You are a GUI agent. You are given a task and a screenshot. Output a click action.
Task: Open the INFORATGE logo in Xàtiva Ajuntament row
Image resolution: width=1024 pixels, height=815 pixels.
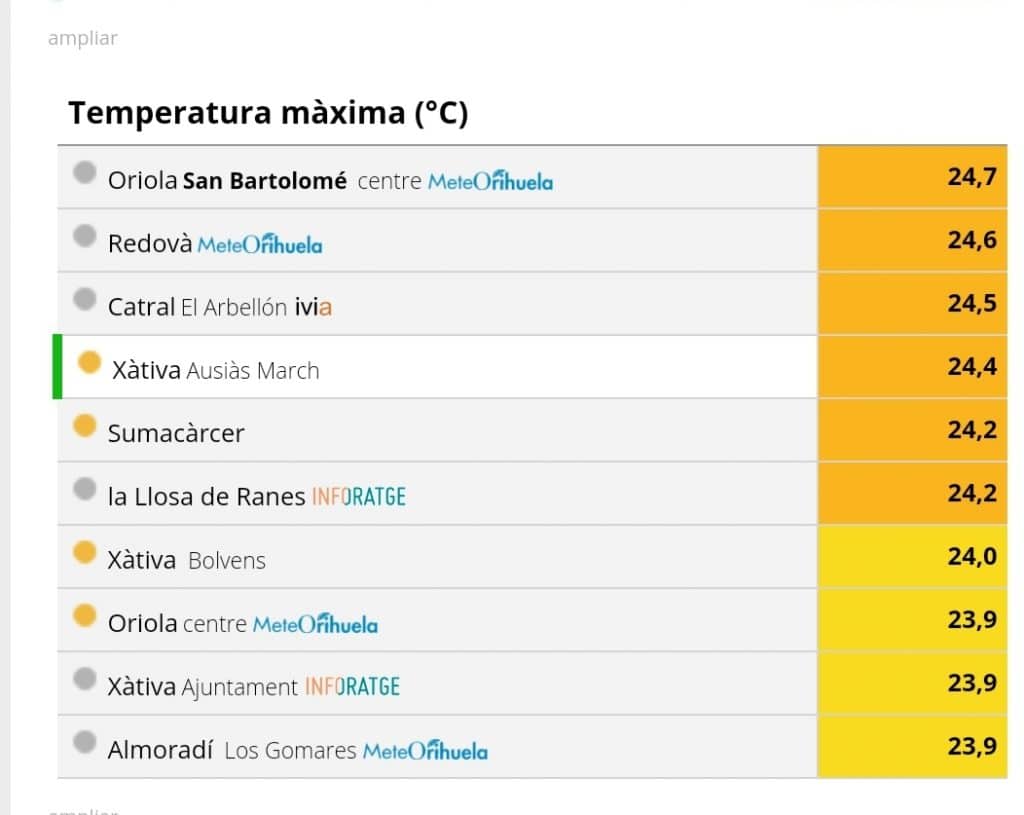[x=353, y=687]
